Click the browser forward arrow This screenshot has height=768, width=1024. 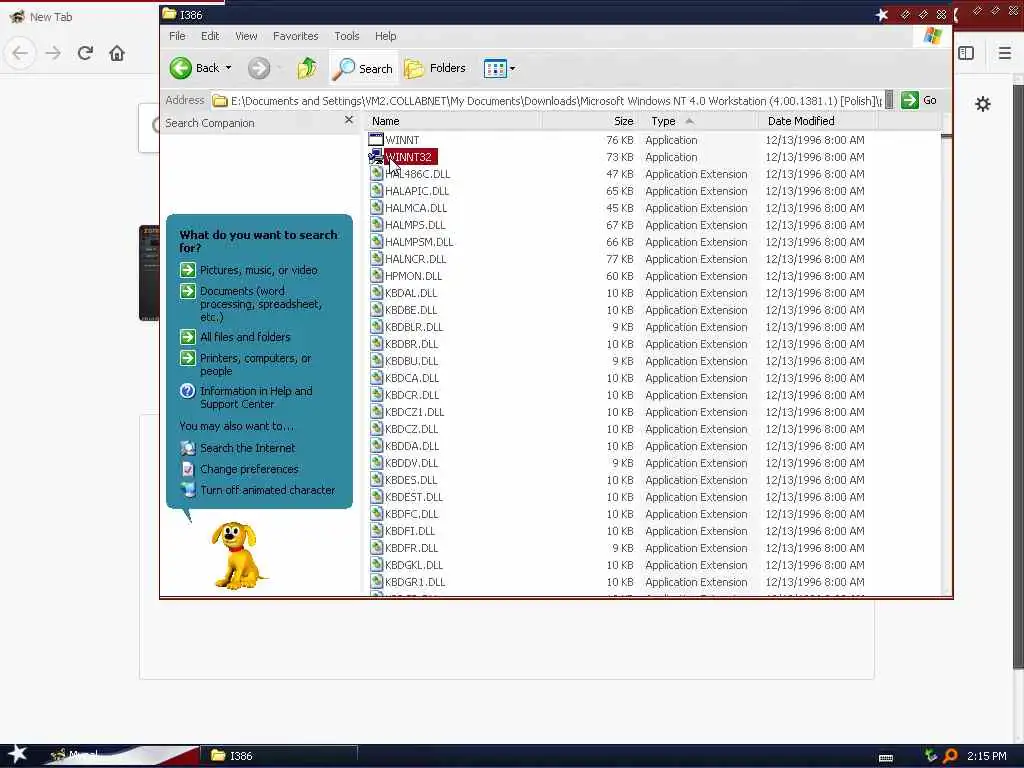pyautogui.click(x=53, y=53)
